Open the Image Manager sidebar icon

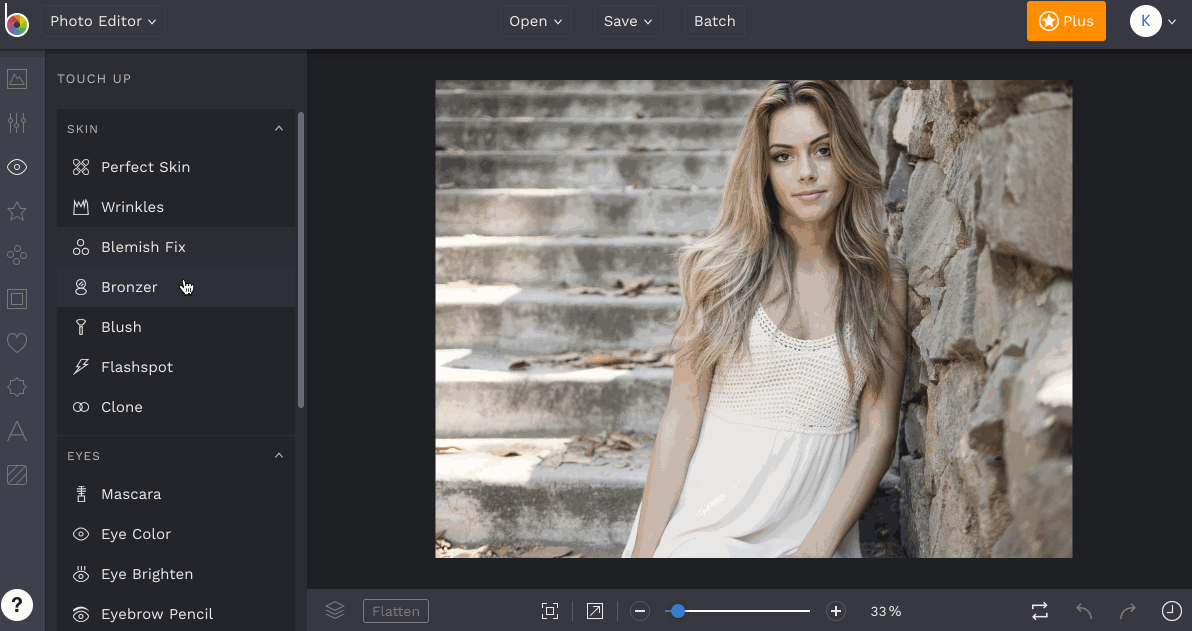click(17, 79)
